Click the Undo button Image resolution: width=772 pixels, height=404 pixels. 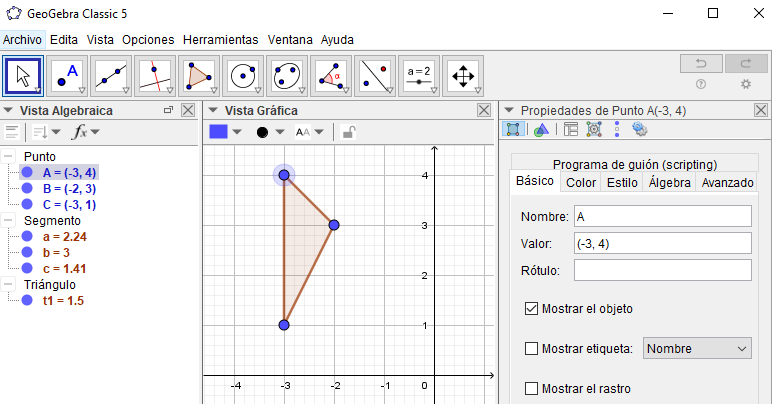pos(700,63)
